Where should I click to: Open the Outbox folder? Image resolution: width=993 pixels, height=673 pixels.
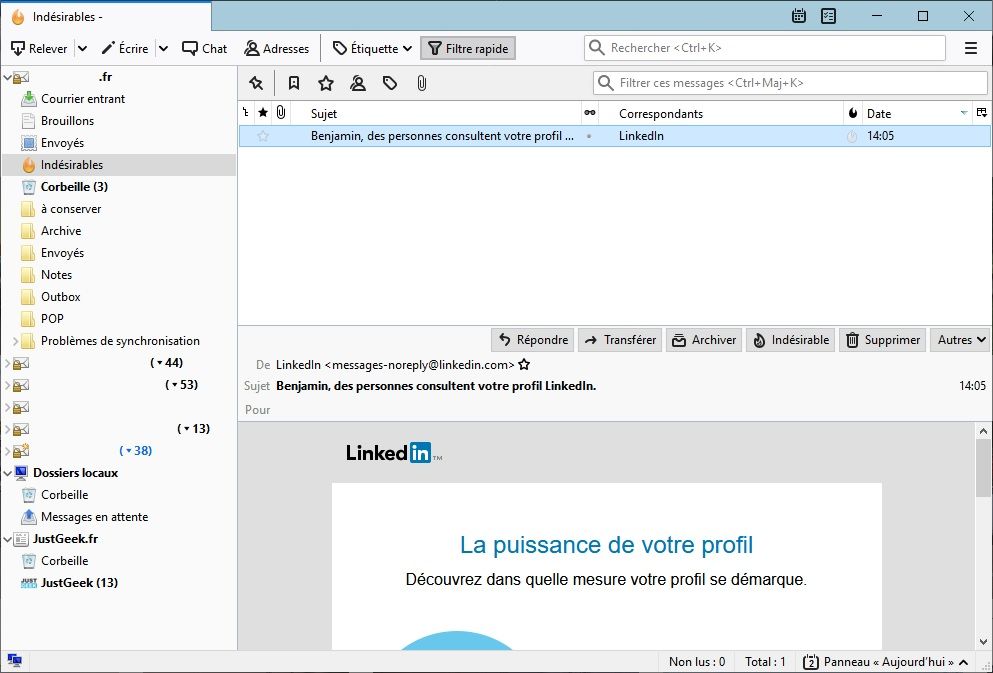point(61,297)
